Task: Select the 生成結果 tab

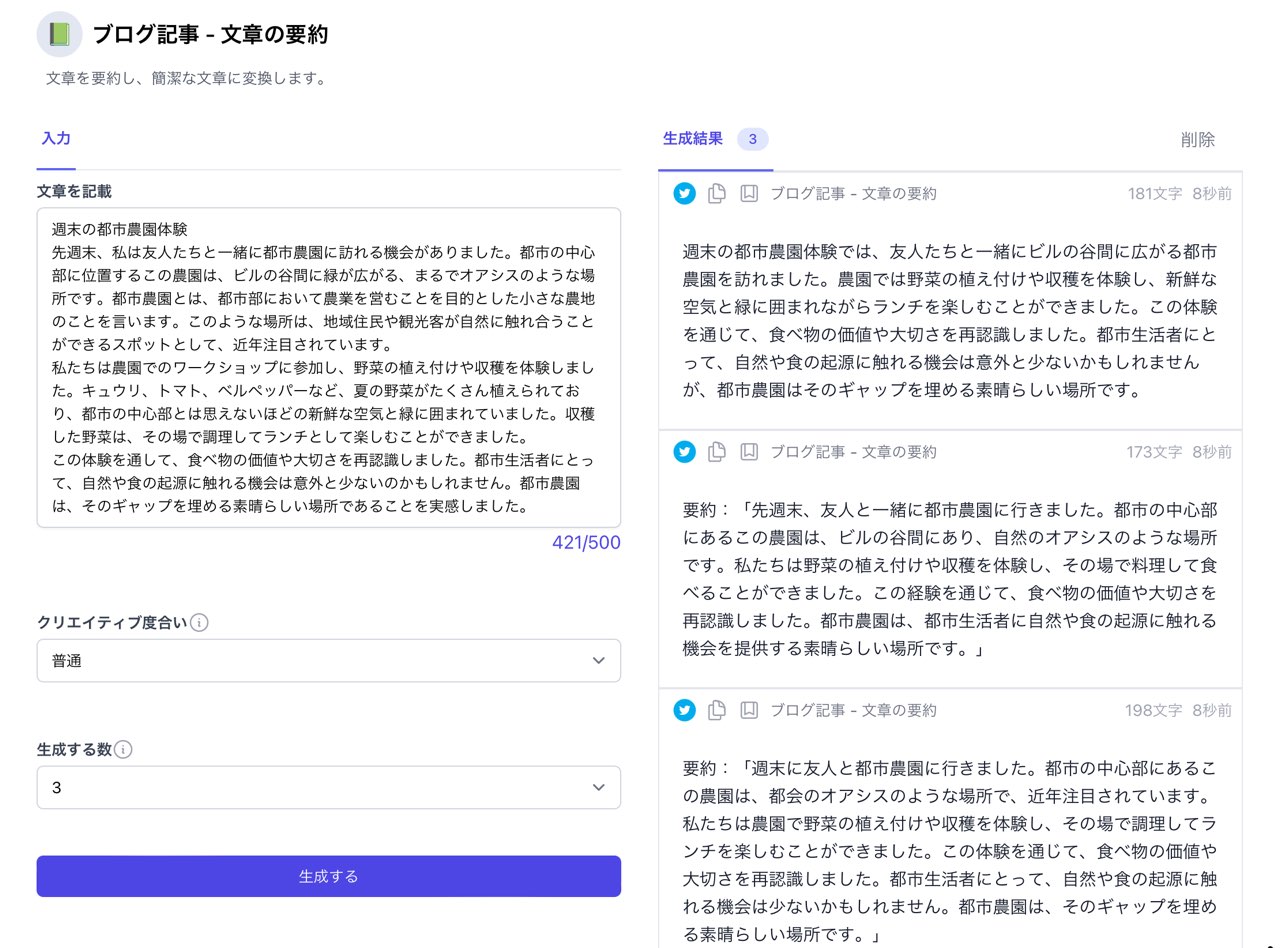Action: coord(693,139)
